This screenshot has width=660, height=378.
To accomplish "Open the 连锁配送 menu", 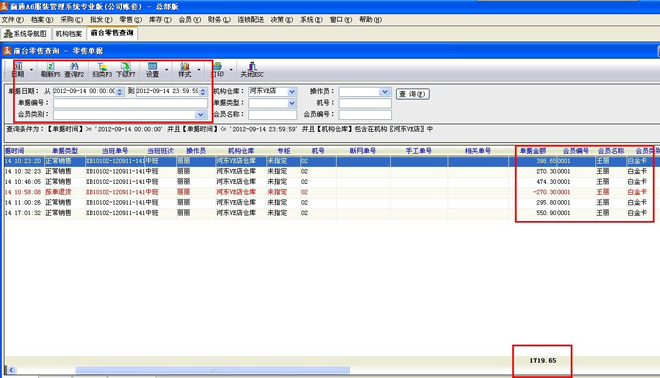I will point(250,19).
